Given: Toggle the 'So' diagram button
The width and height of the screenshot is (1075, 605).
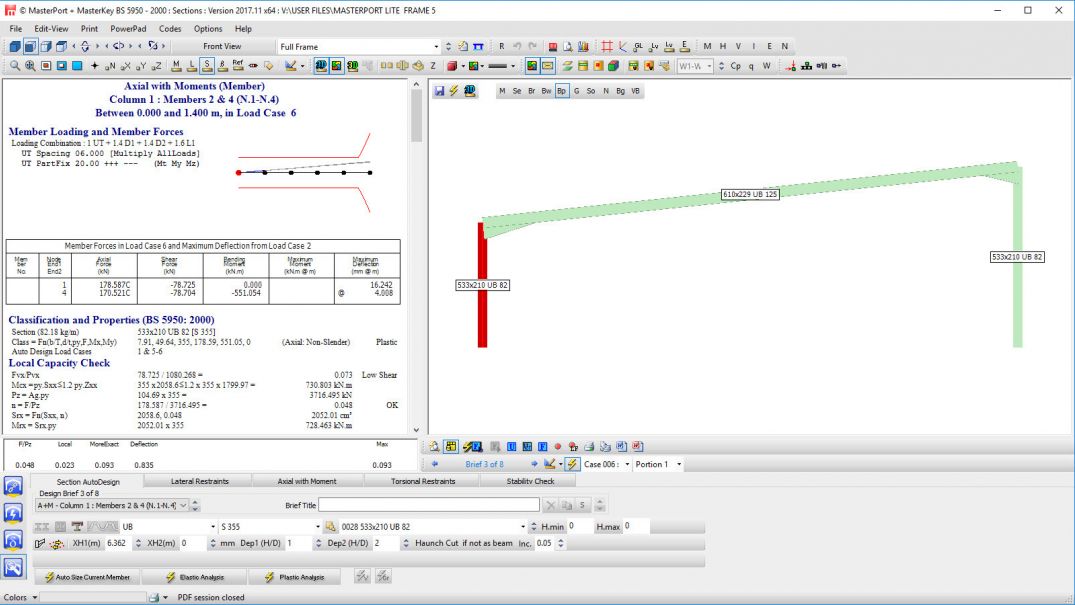Looking at the screenshot, I should 591,91.
